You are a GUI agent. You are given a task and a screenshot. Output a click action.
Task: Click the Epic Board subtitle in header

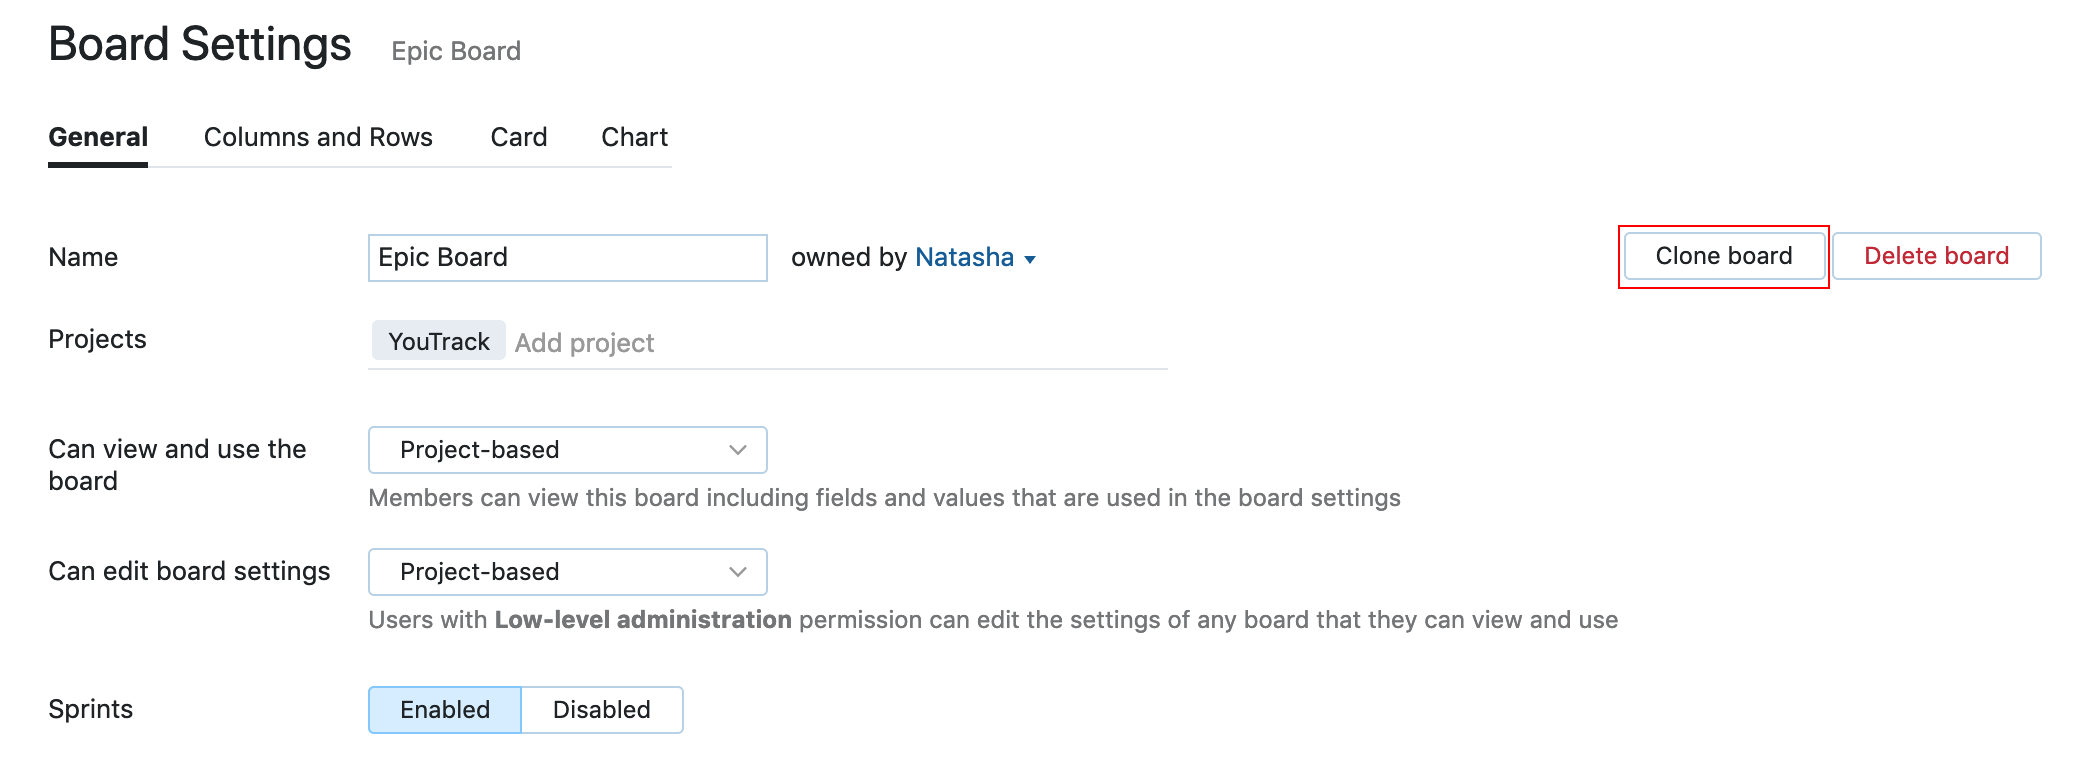pos(456,51)
